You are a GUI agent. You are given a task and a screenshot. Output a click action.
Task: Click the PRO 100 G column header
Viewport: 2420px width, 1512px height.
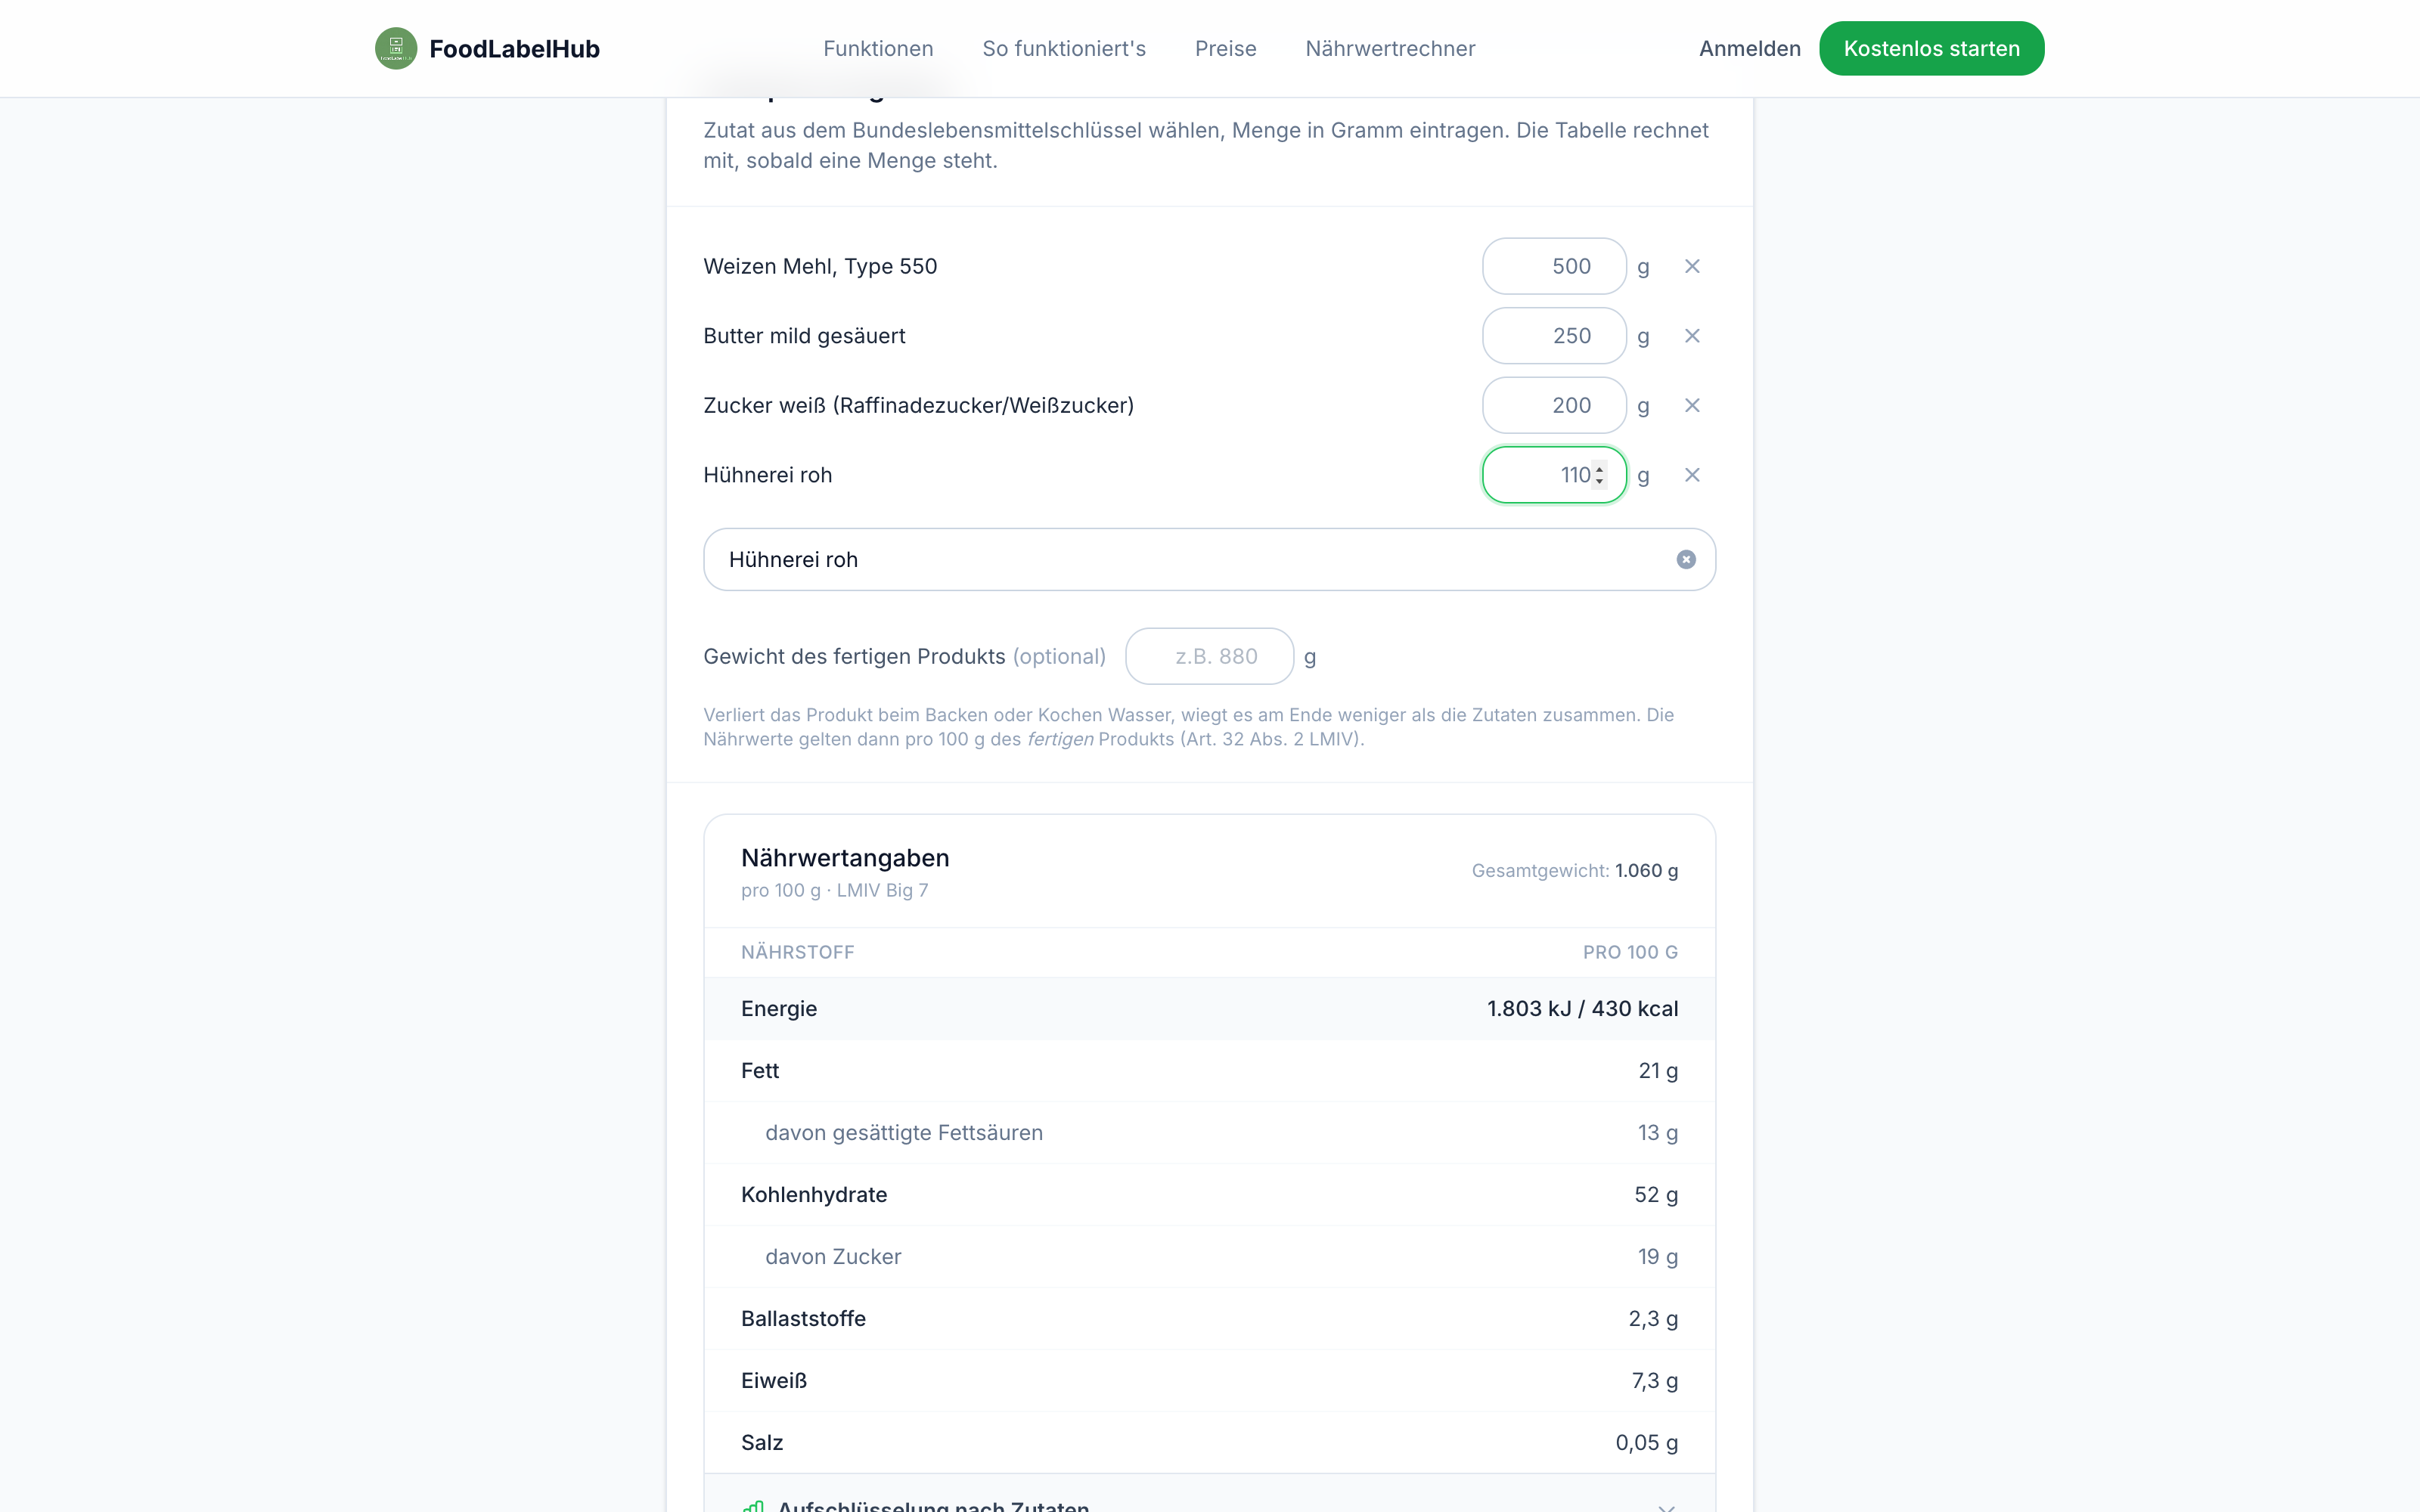[1630, 952]
